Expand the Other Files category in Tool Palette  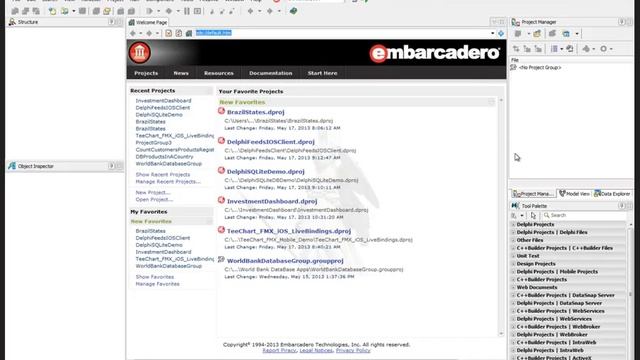click(x=513, y=240)
